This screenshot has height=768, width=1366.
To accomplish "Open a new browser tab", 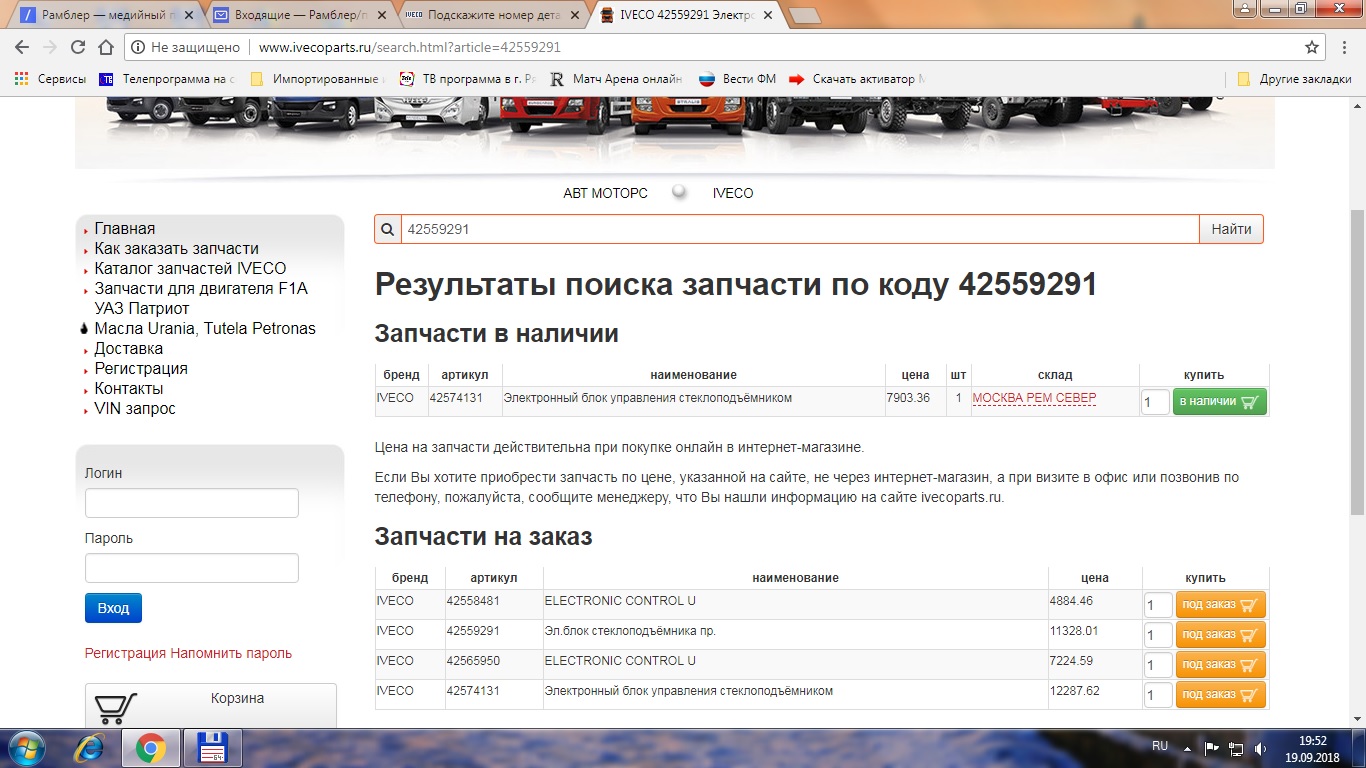I will point(803,16).
